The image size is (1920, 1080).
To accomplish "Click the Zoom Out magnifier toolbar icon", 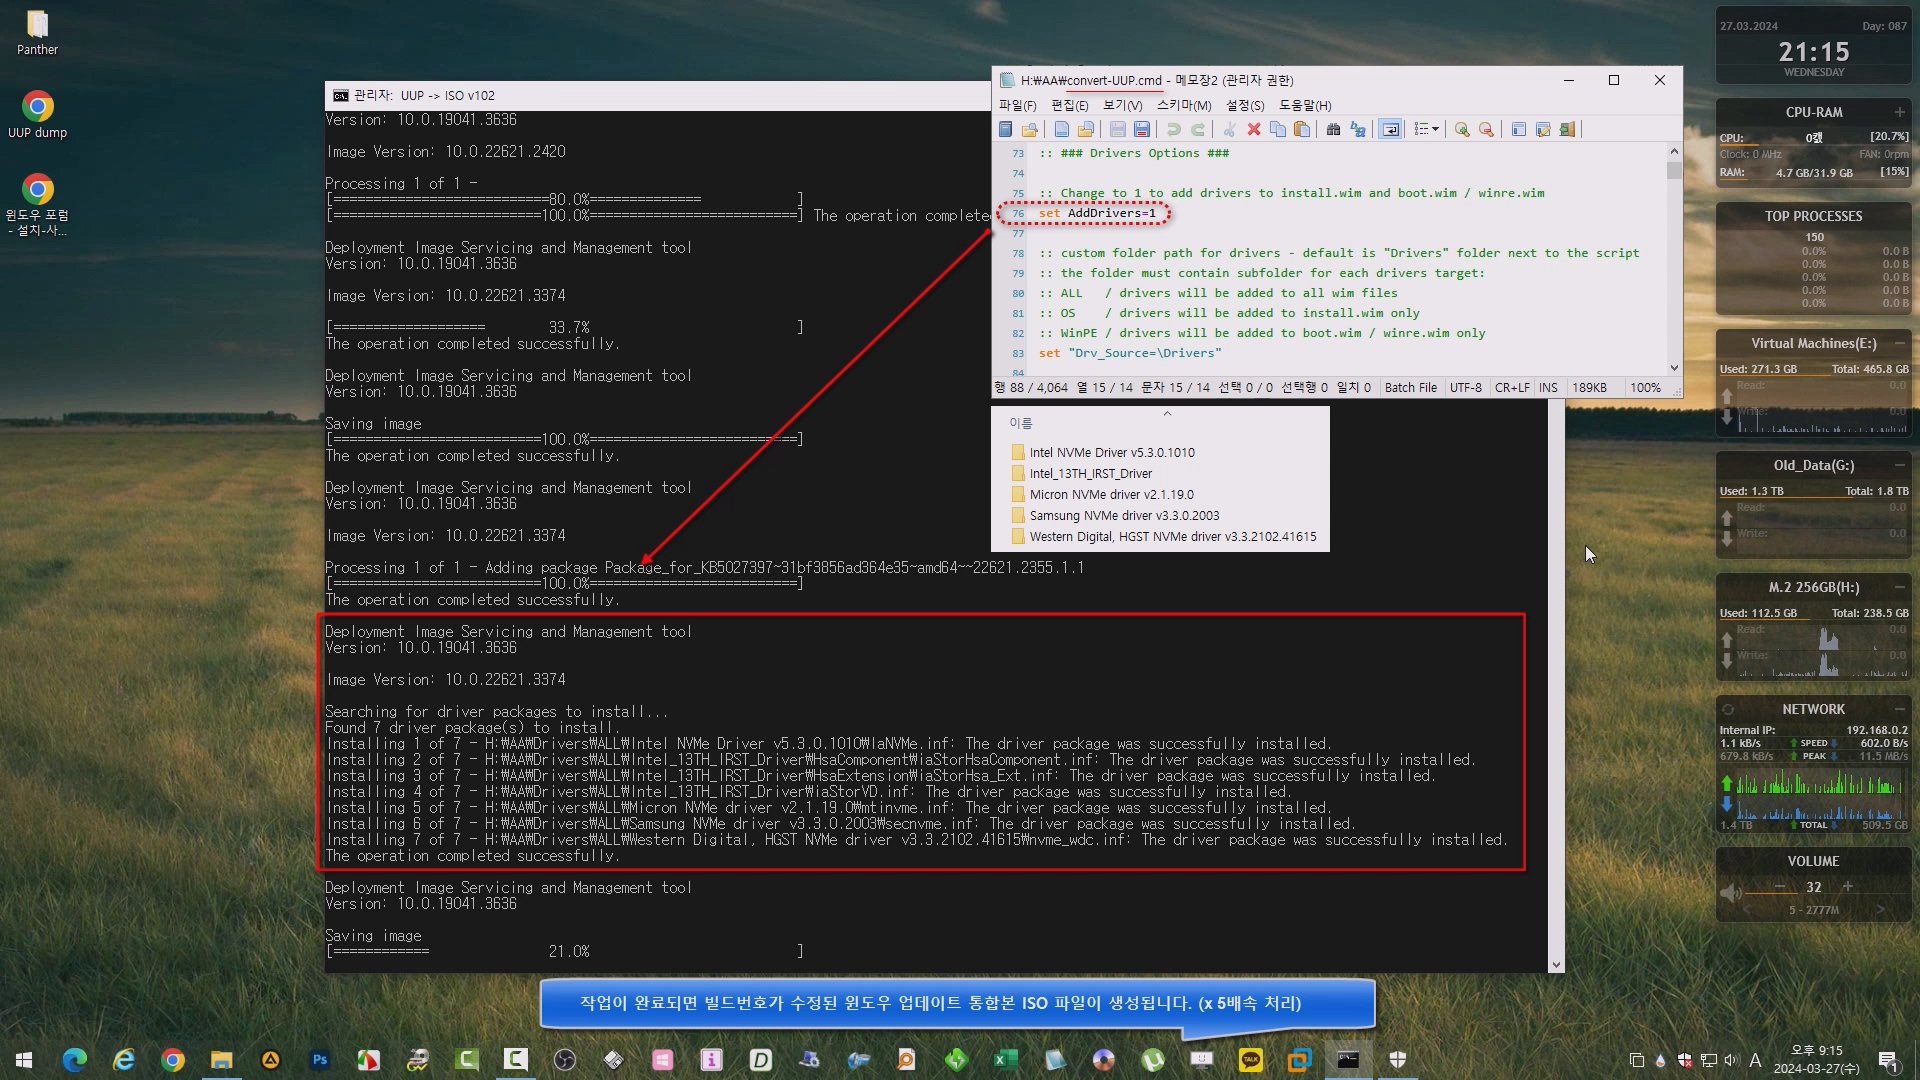I will tap(1487, 129).
